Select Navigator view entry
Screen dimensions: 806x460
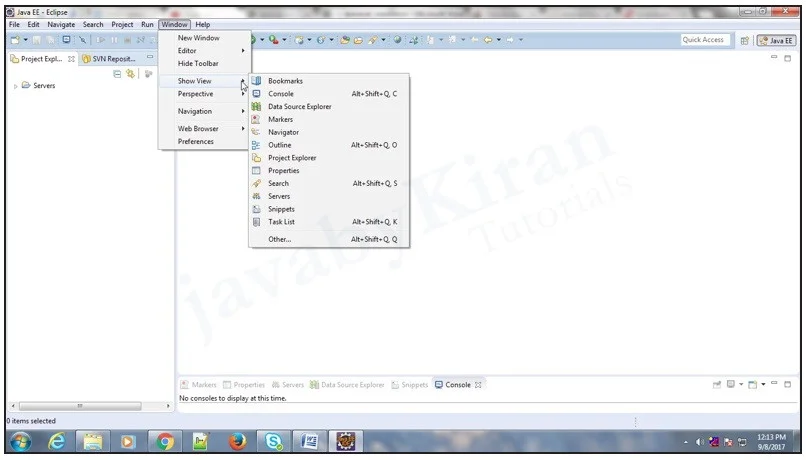[329, 133]
